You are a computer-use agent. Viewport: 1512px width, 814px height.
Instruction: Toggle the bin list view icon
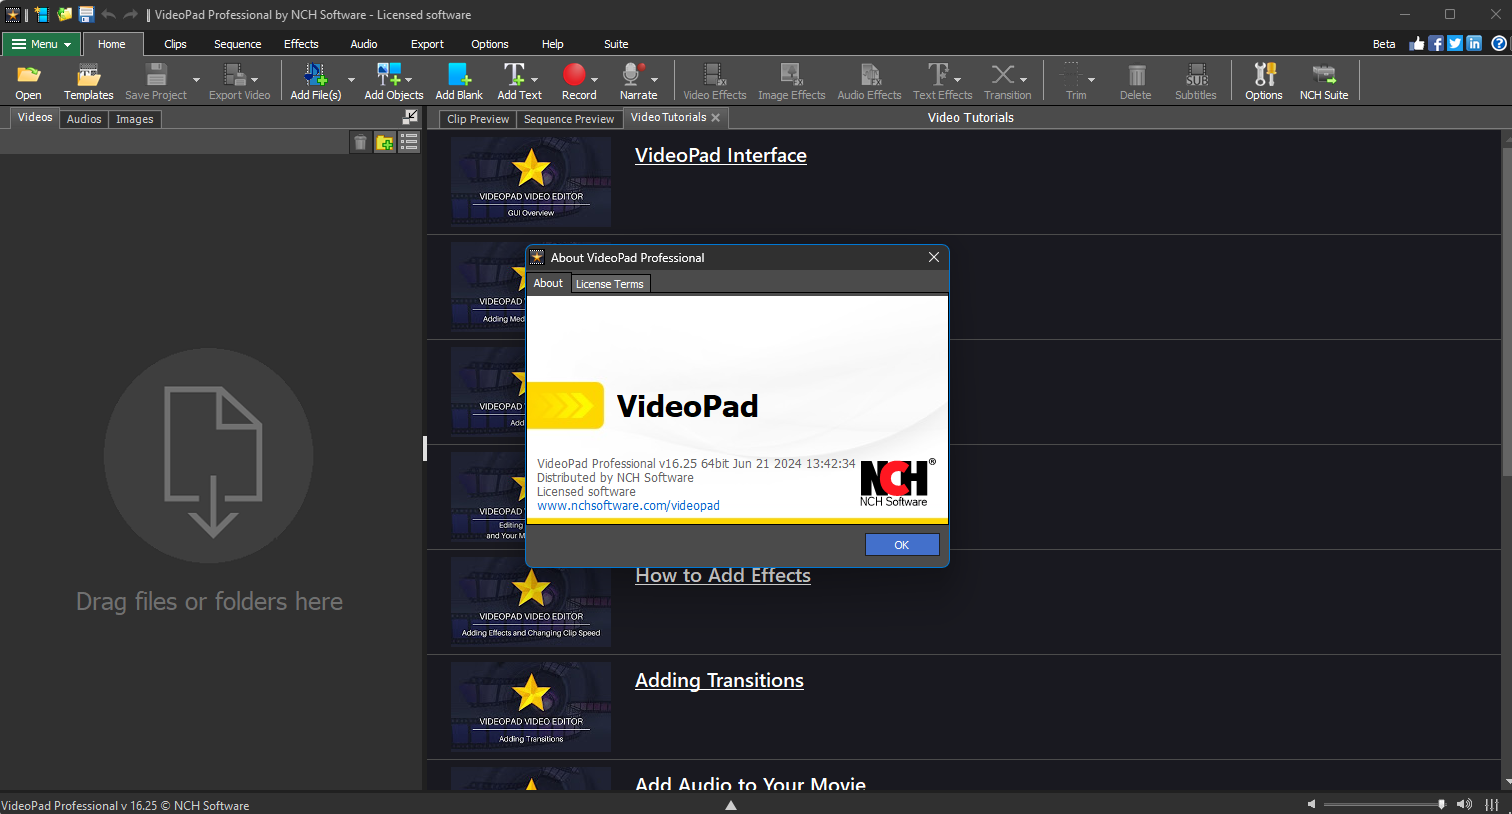409,143
